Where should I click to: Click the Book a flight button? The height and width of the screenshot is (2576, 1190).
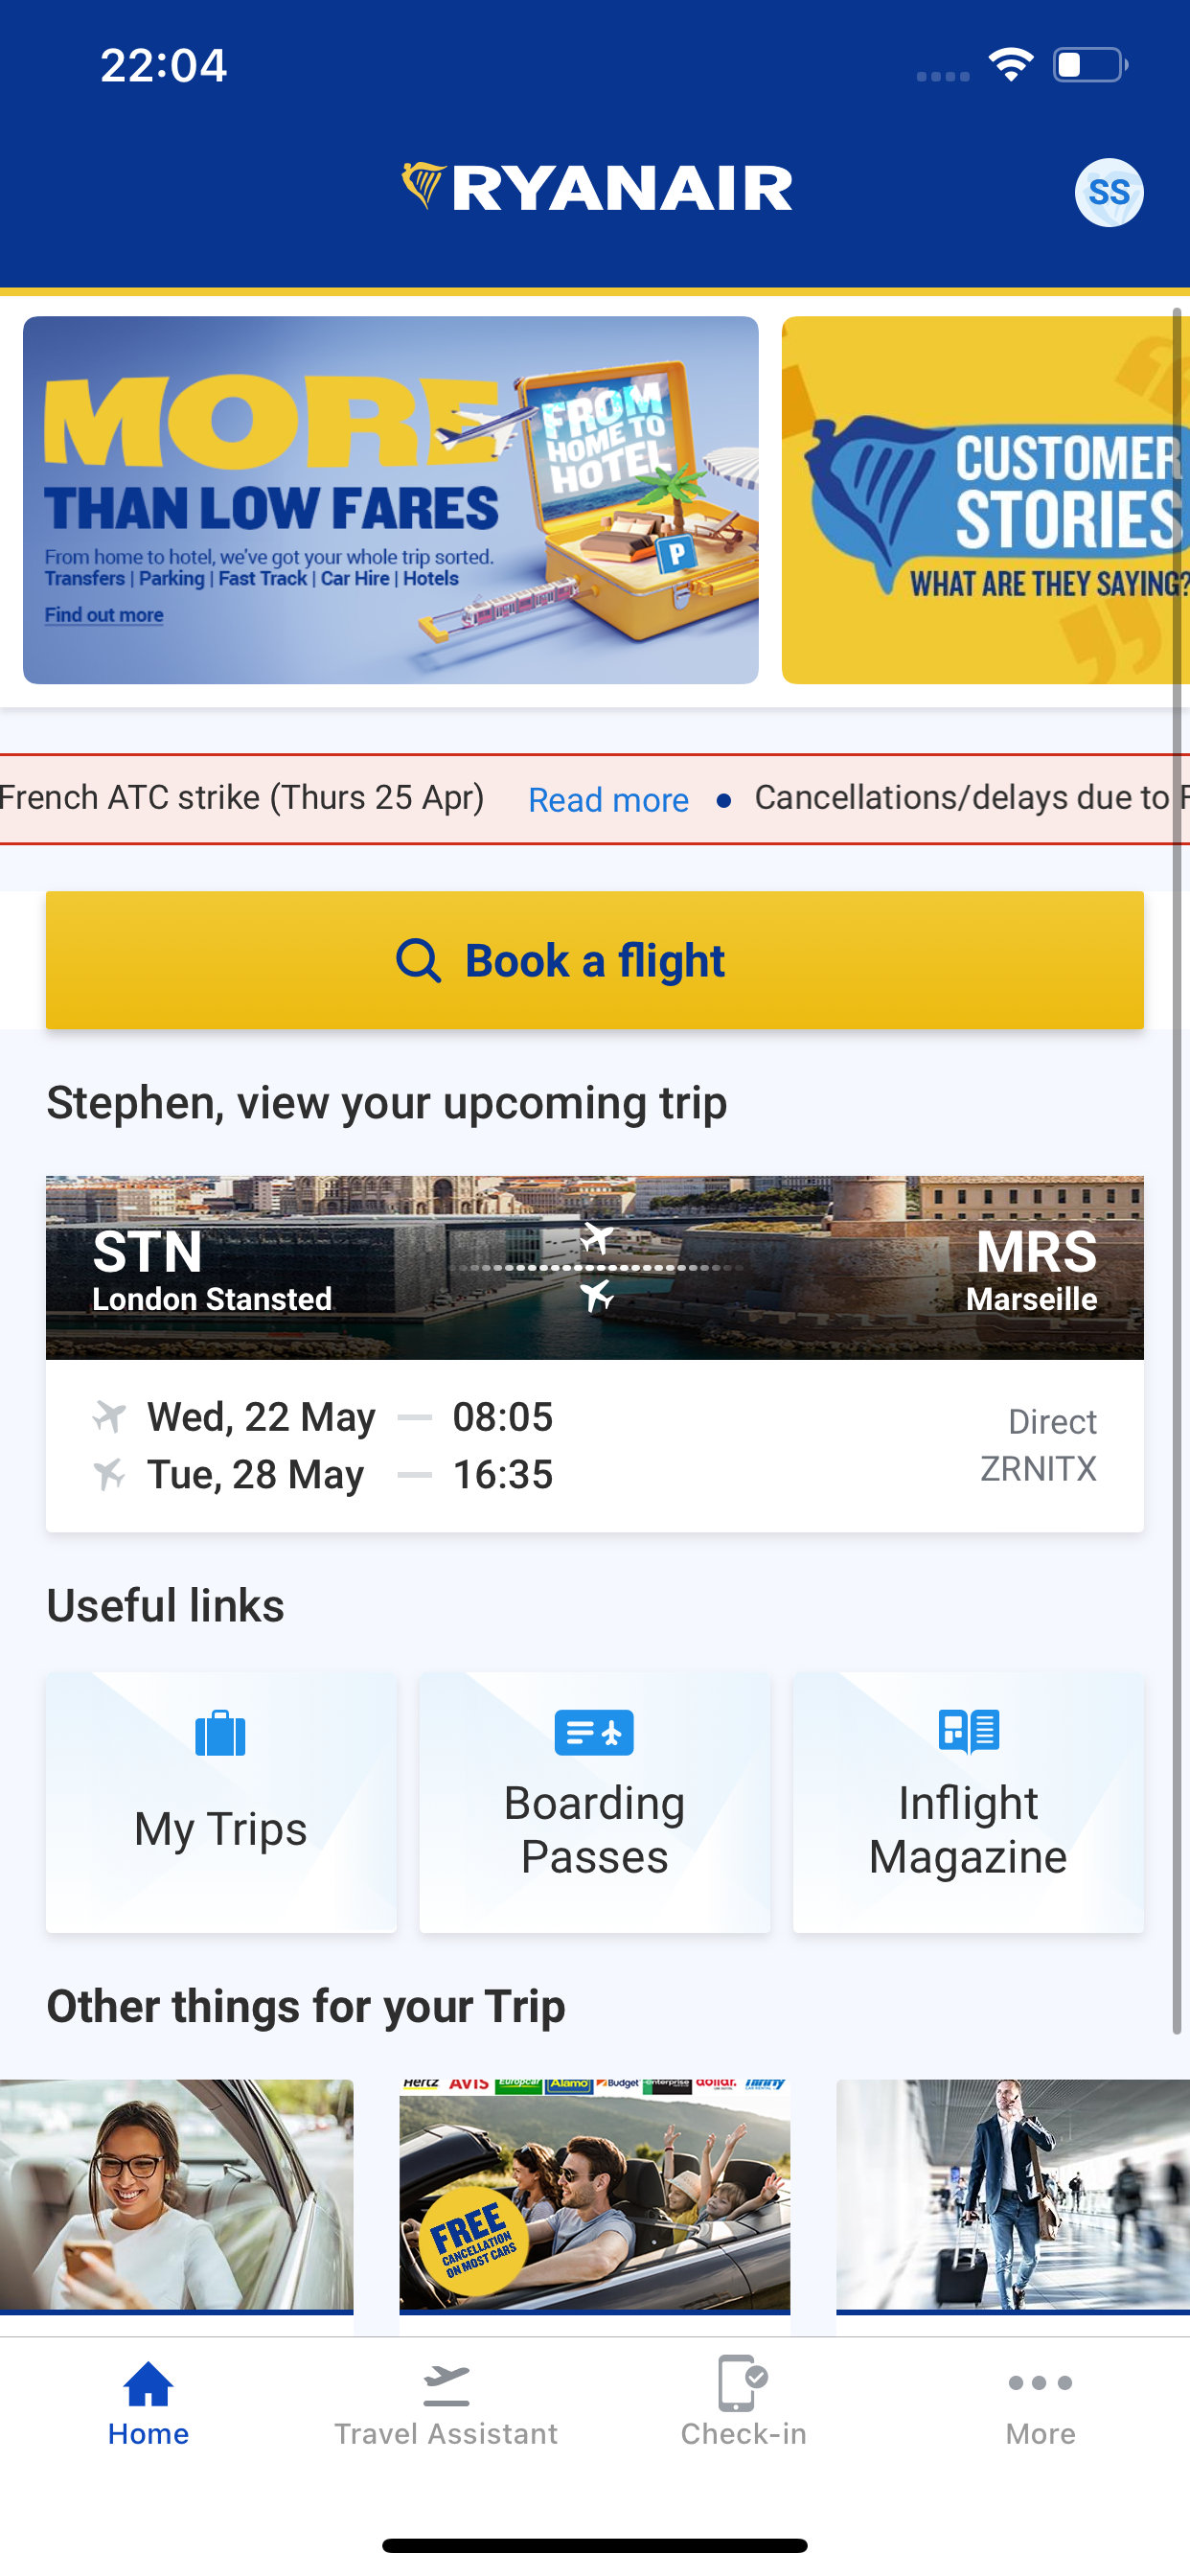pyautogui.click(x=595, y=960)
